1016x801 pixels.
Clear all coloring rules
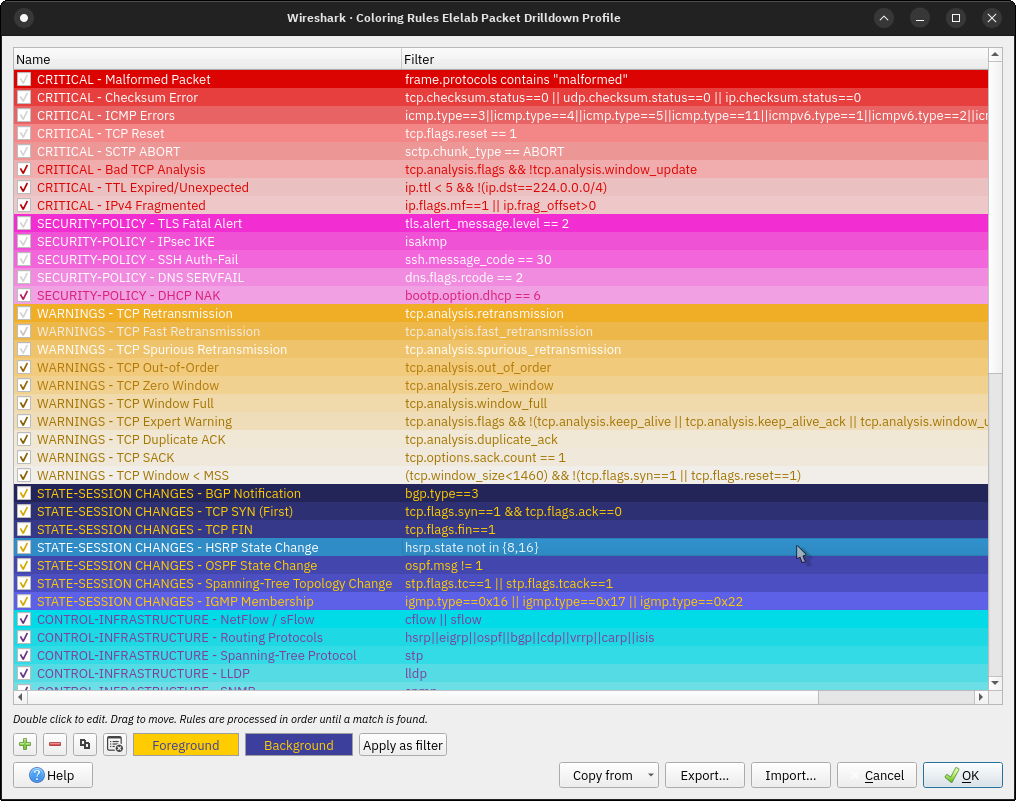coord(114,744)
